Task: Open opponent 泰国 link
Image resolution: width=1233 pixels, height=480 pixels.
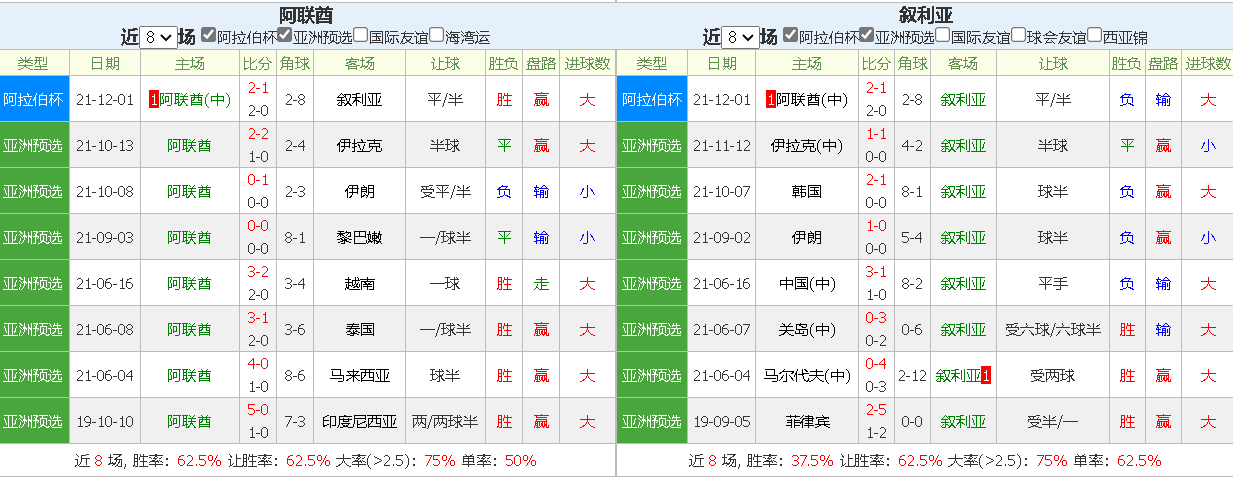Action: (x=360, y=330)
